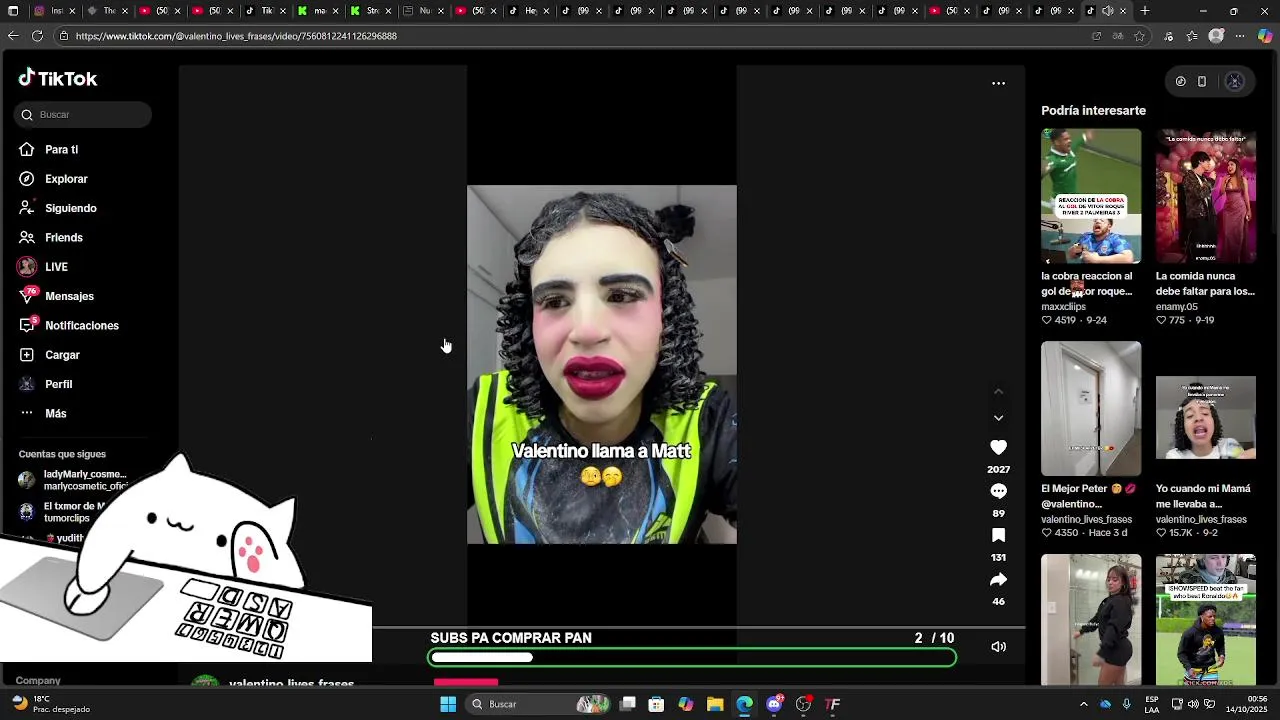Open the profile avatar at top right
The height and width of the screenshot is (720, 1280).
coord(1234,82)
